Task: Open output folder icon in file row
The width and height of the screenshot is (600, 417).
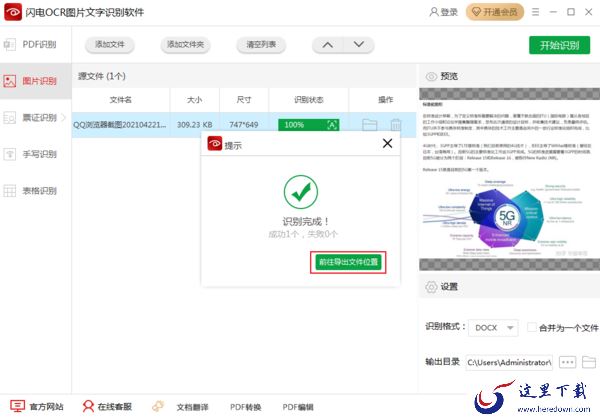Action: 370,125
